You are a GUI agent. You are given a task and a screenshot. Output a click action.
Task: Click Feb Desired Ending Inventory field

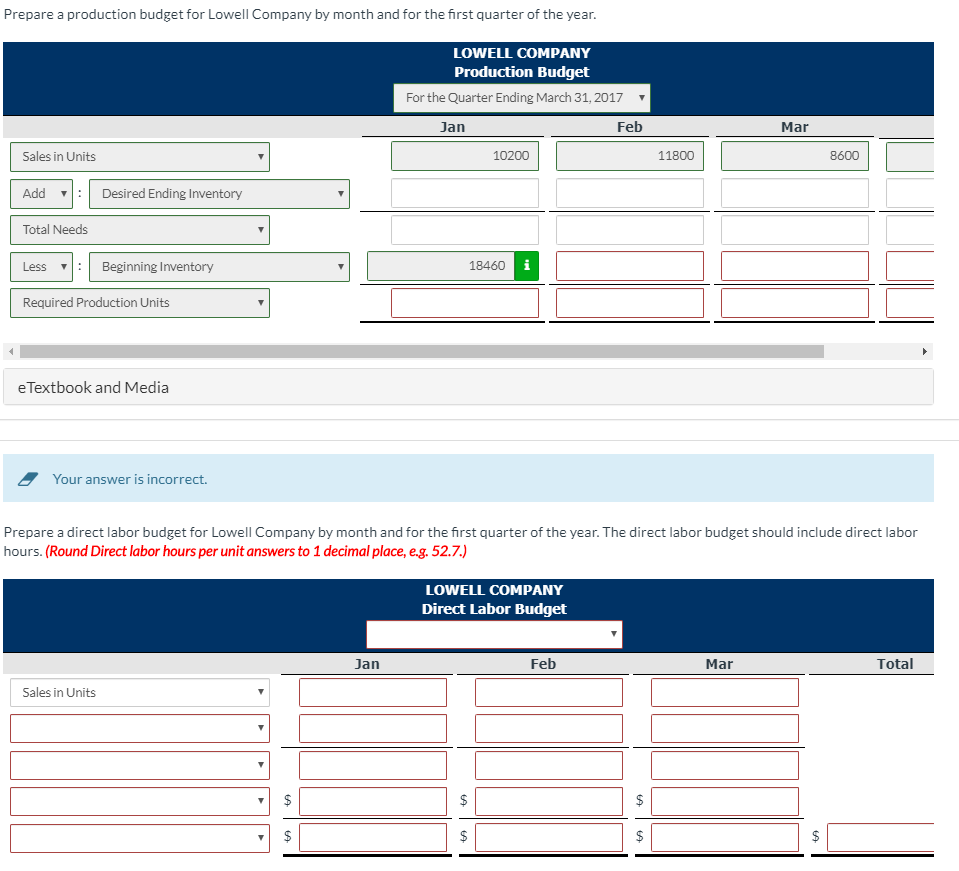pos(630,193)
